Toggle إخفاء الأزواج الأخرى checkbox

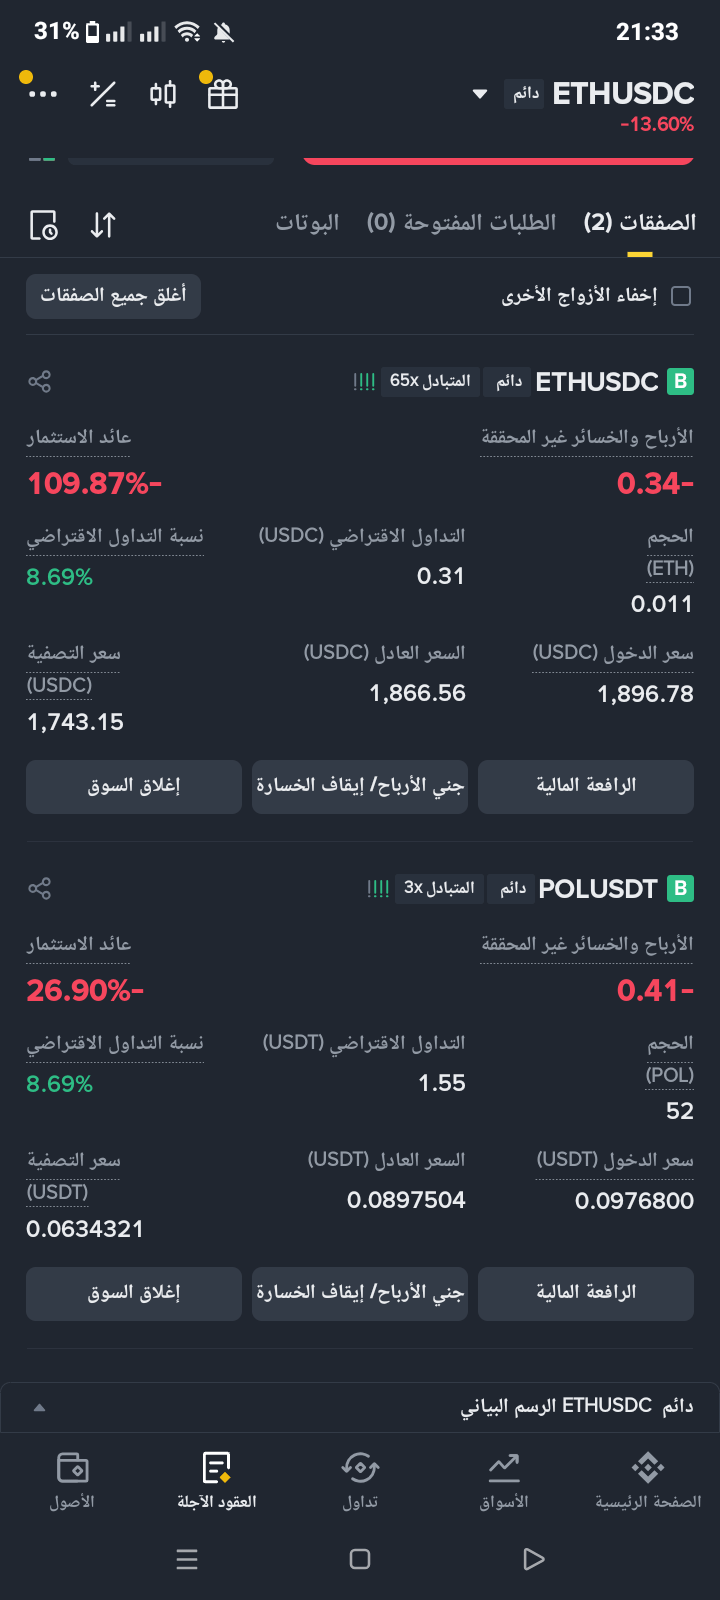click(681, 296)
